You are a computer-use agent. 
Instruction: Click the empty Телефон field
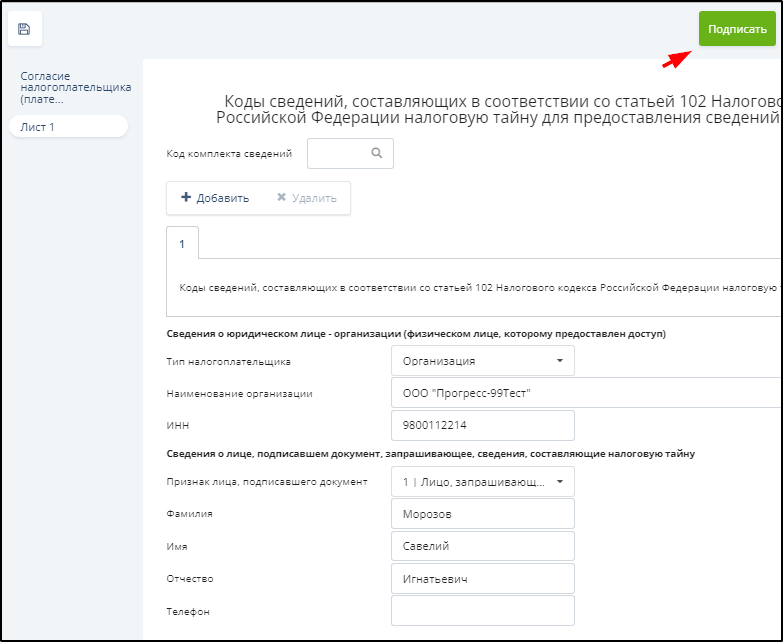click(482, 610)
